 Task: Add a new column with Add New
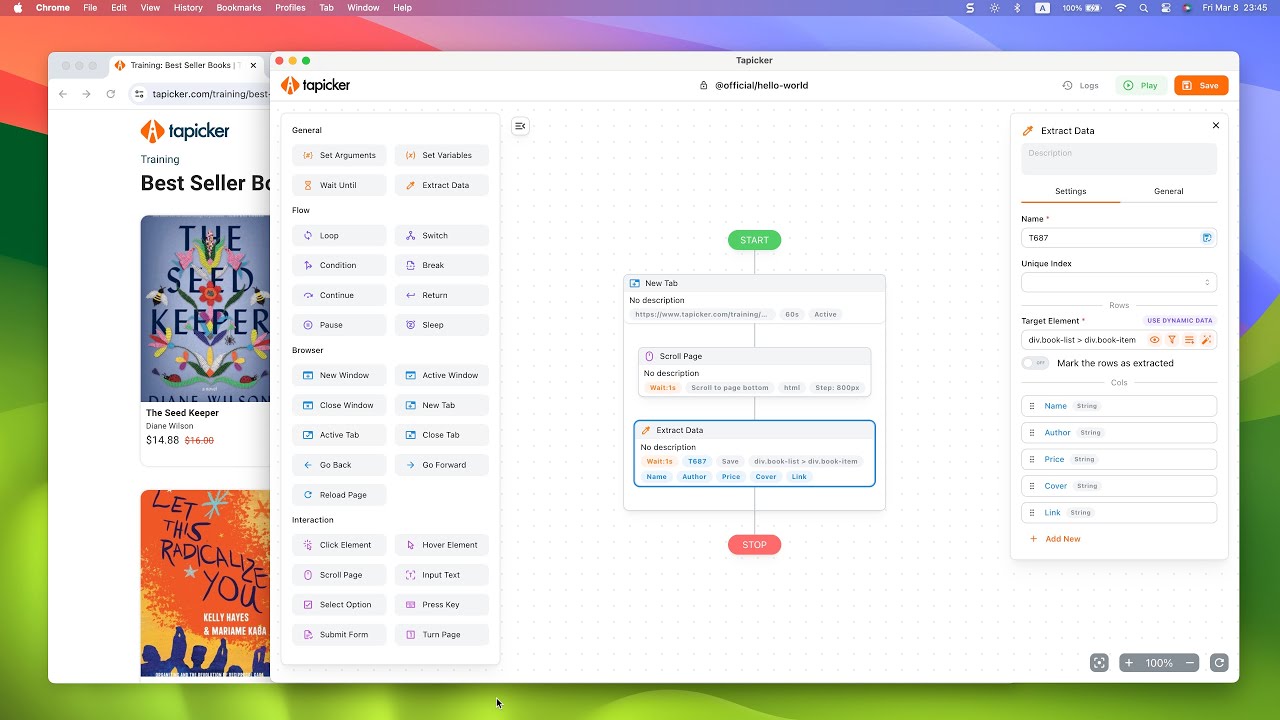(x=1055, y=539)
